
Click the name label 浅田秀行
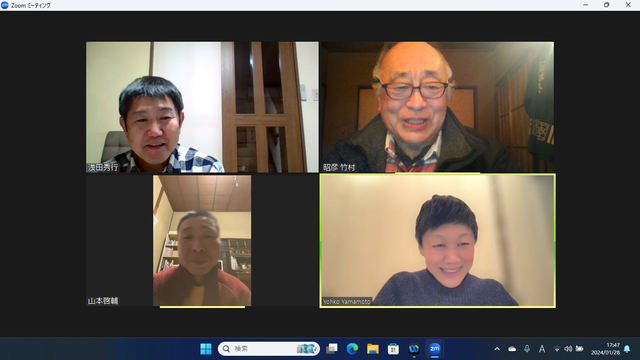(103, 167)
